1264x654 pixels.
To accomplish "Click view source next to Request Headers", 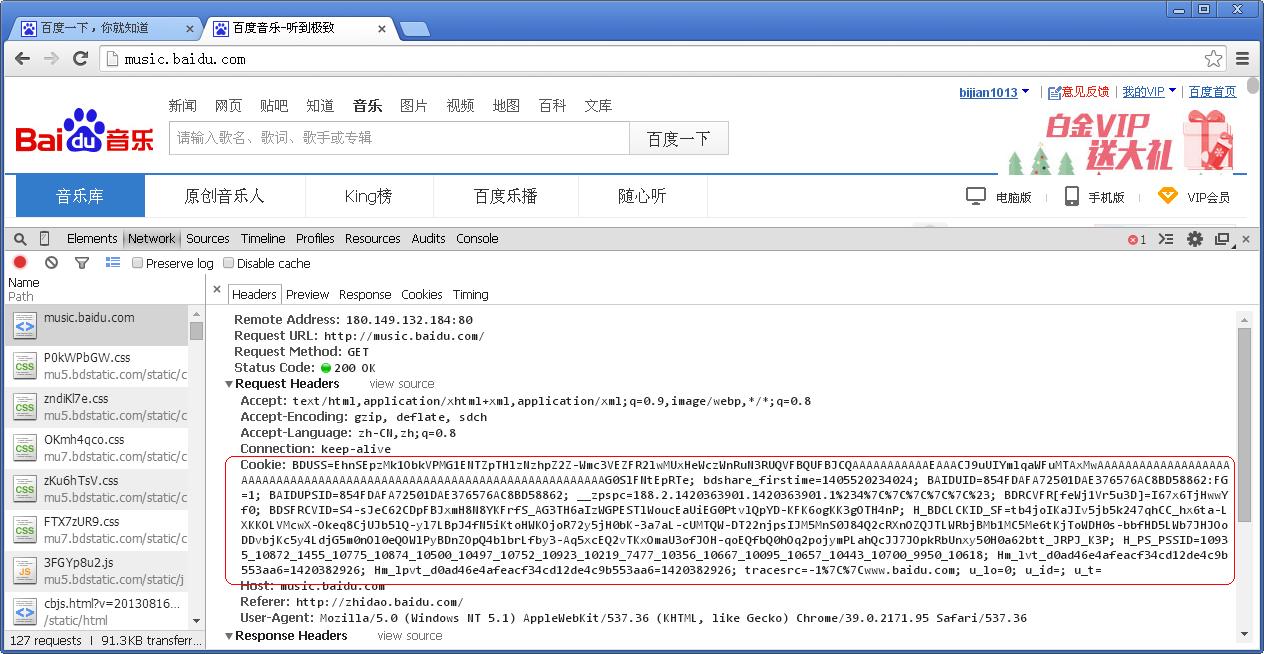I will 402,384.
